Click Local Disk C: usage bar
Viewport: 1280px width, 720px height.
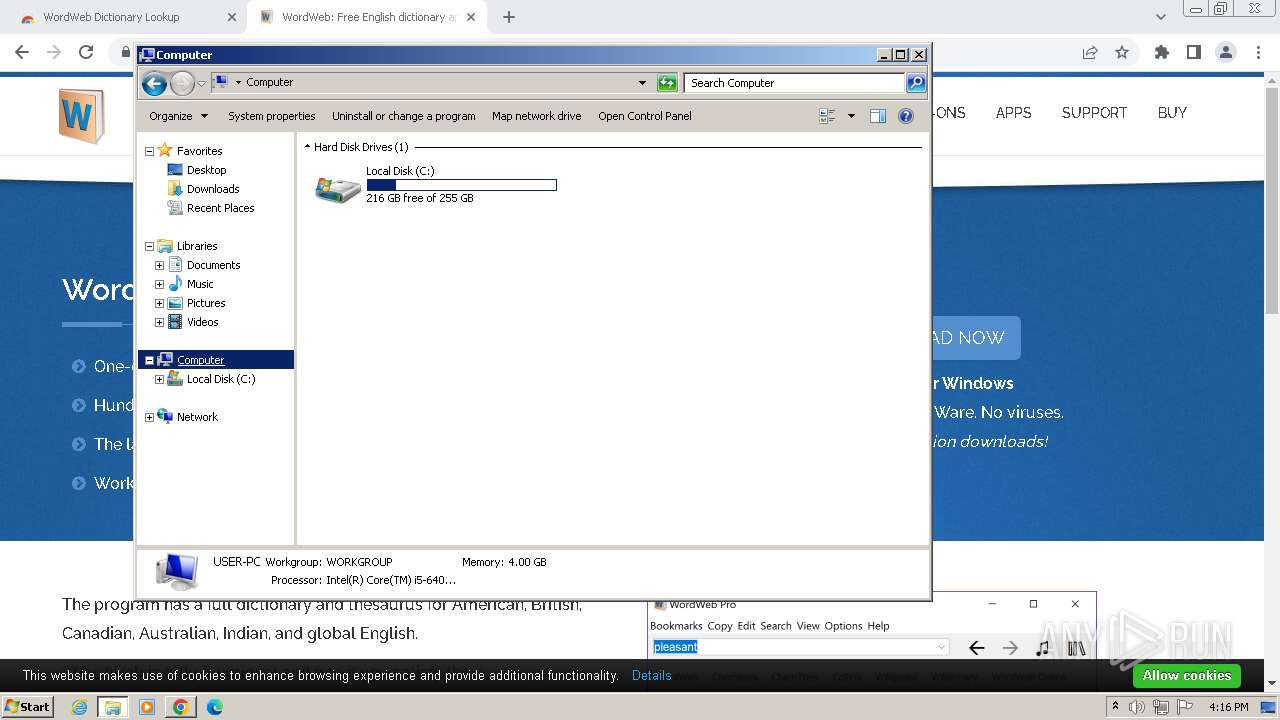tap(461, 185)
